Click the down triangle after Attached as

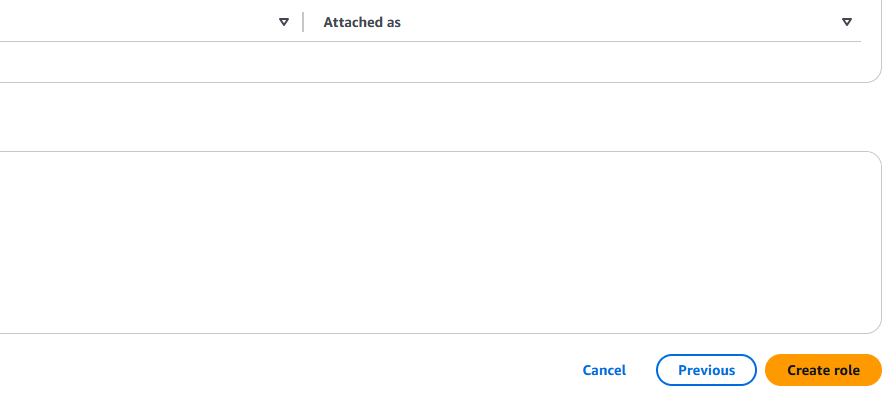(846, 22)
